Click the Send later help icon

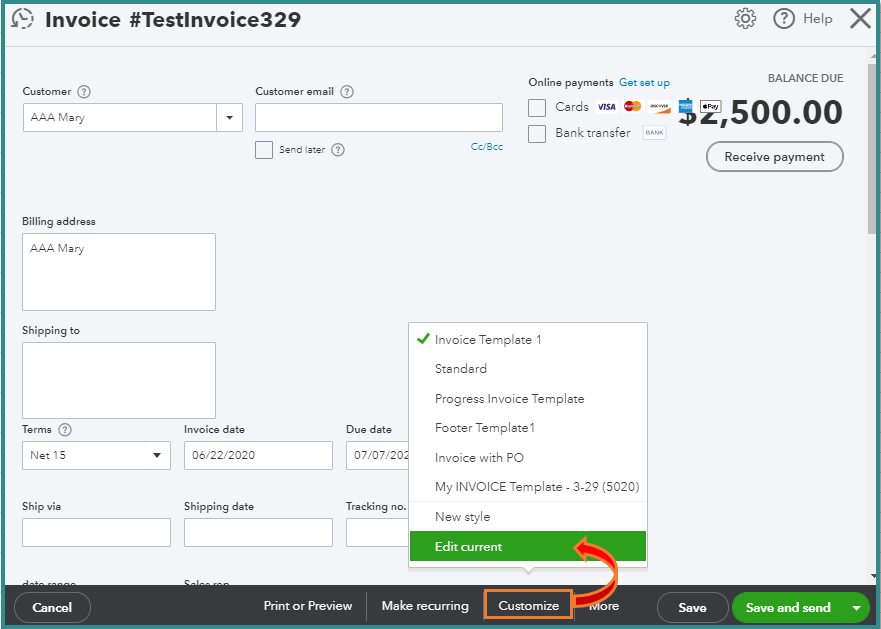tap(338, 150)
